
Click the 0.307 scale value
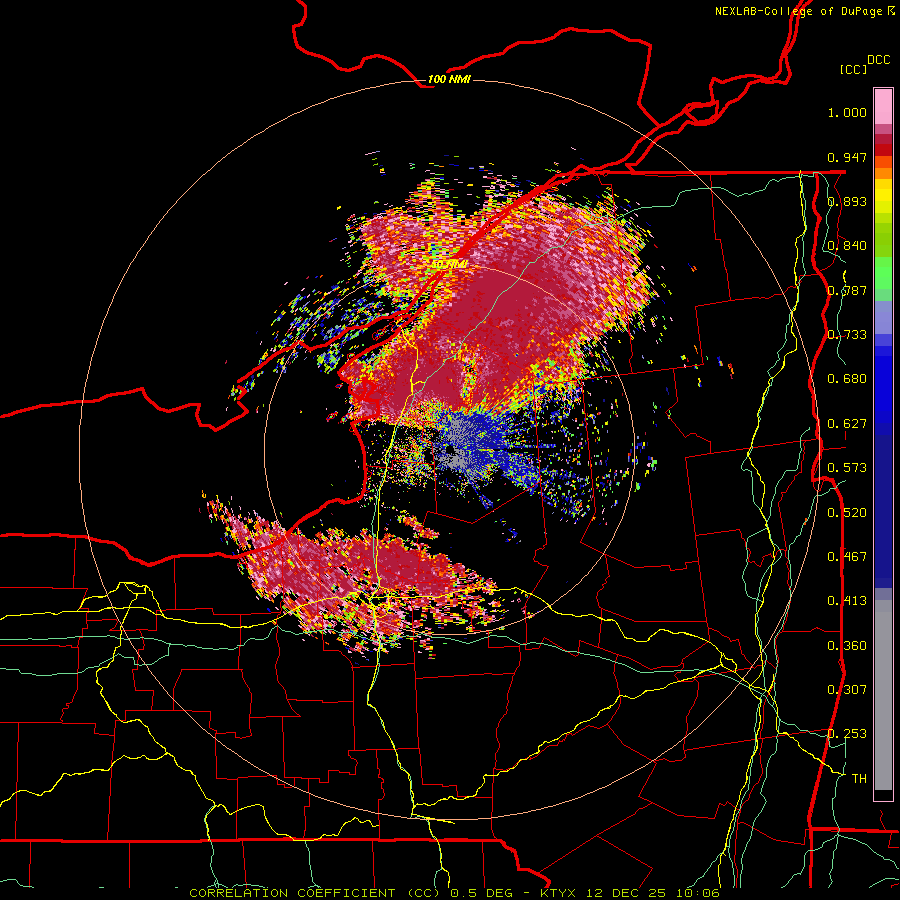(847, 690)
